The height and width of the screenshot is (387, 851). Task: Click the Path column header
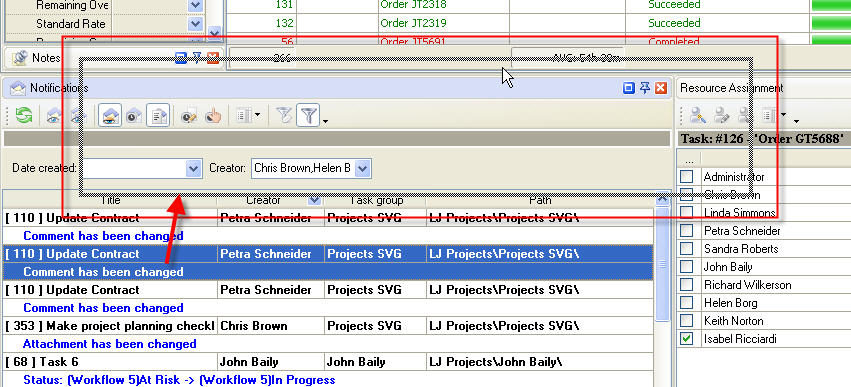coord(540,200)
